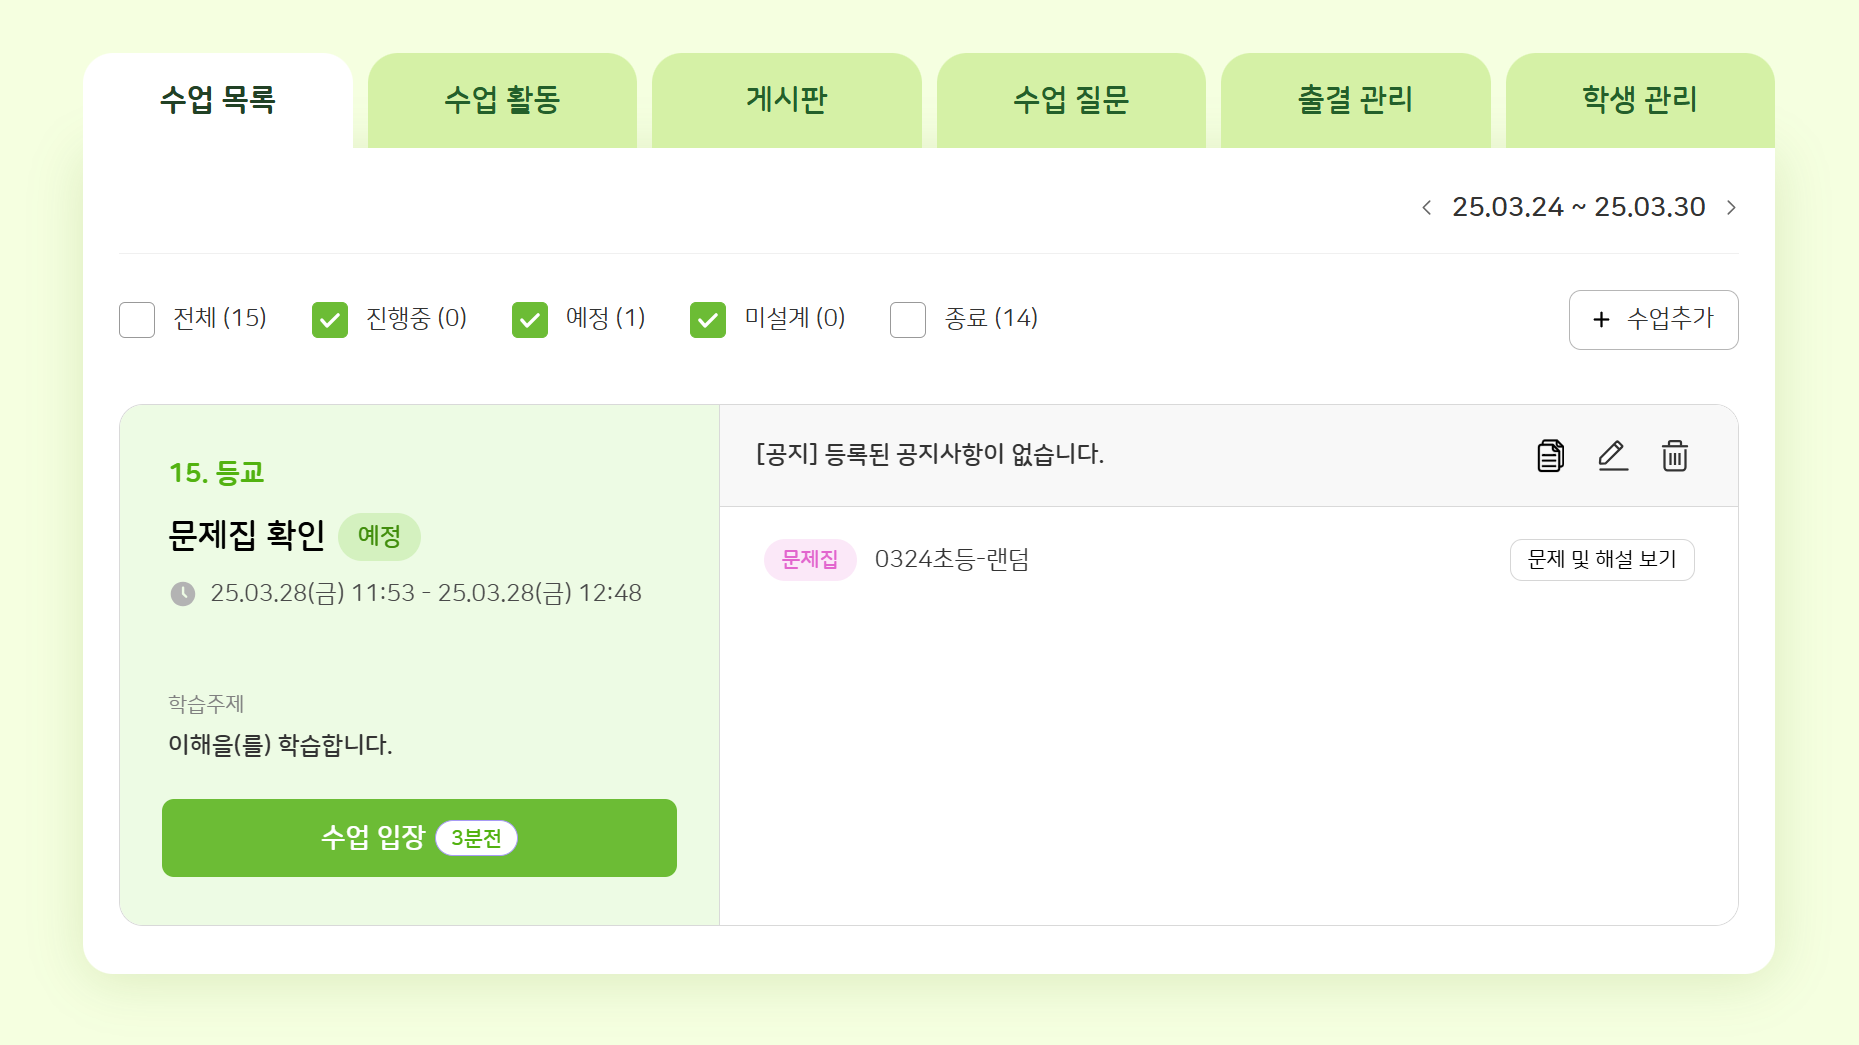Delete the class with trash icon
Screen dimensions: 1859x1045
[x=1674, y=456]
